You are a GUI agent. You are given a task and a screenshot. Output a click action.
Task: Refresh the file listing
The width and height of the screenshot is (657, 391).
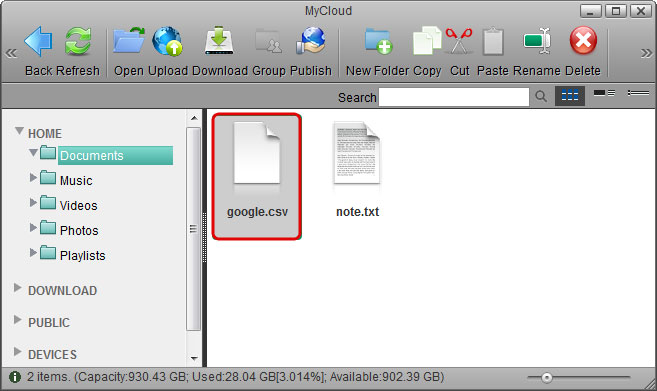coord(78,41)
